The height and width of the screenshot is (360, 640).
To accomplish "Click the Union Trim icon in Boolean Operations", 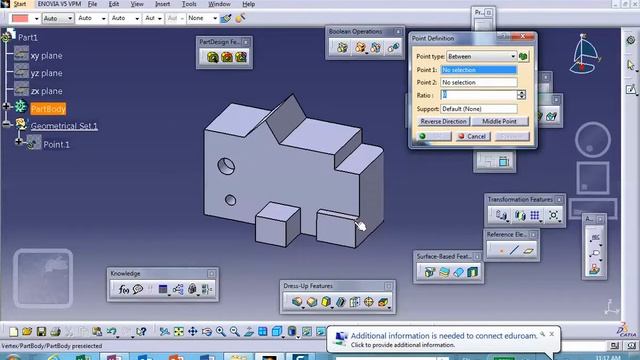I will coord(376,47).
